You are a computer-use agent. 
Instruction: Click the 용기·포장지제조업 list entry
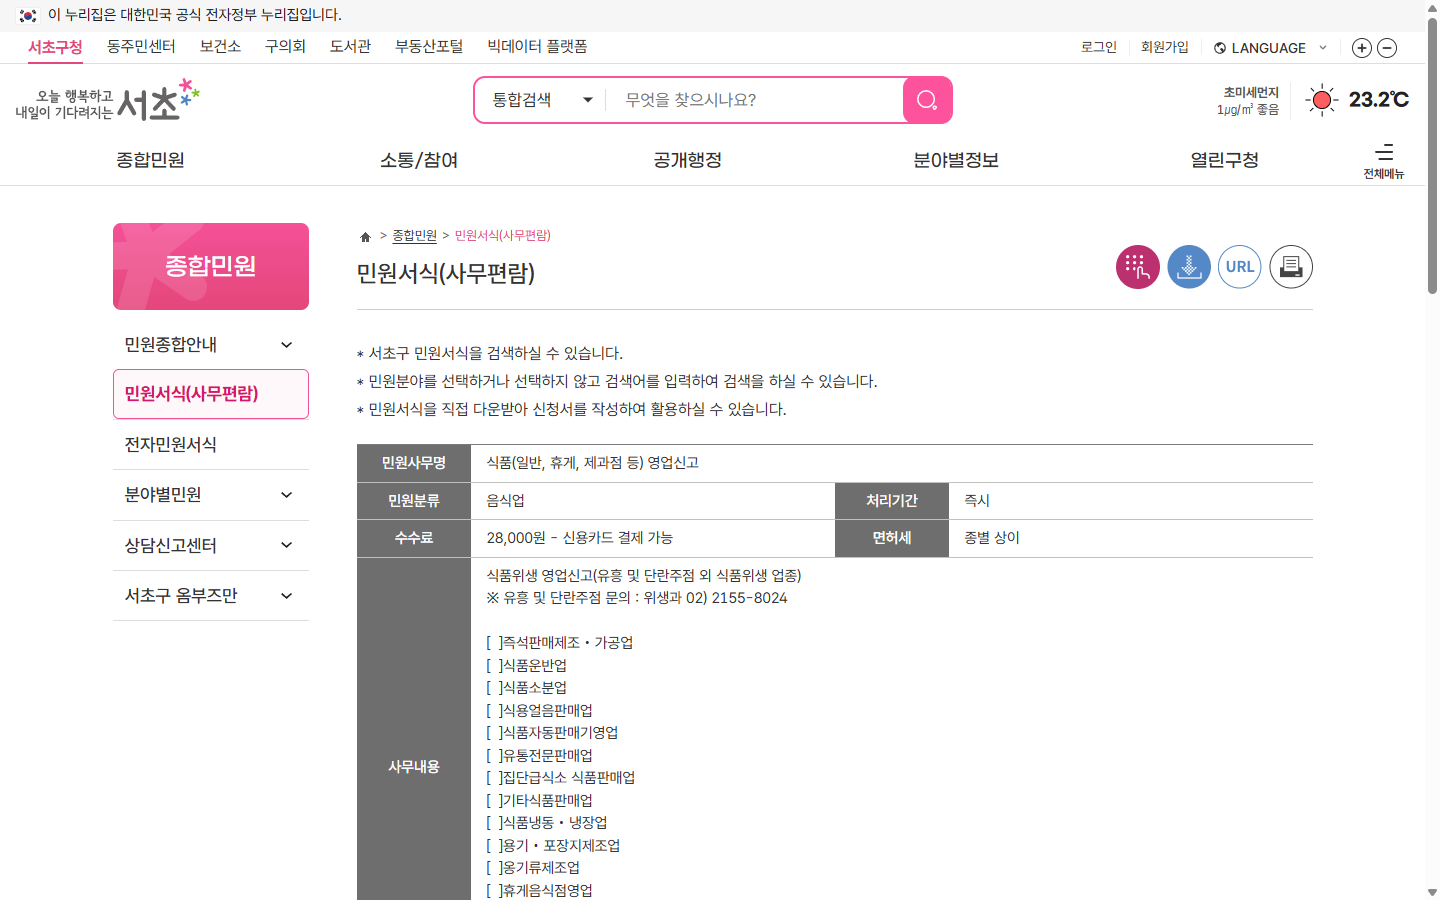pyautogui.click(x=553, y=846)
